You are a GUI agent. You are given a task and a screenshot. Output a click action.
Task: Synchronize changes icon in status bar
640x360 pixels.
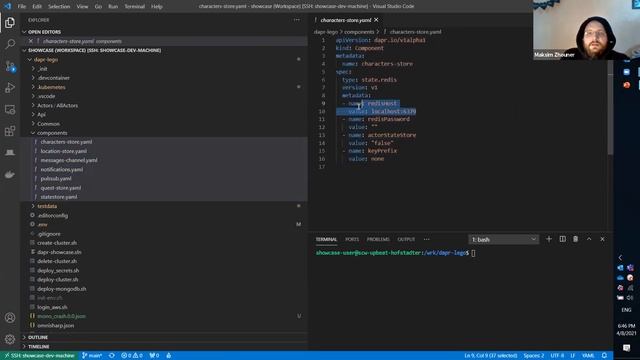click(111, 356)
